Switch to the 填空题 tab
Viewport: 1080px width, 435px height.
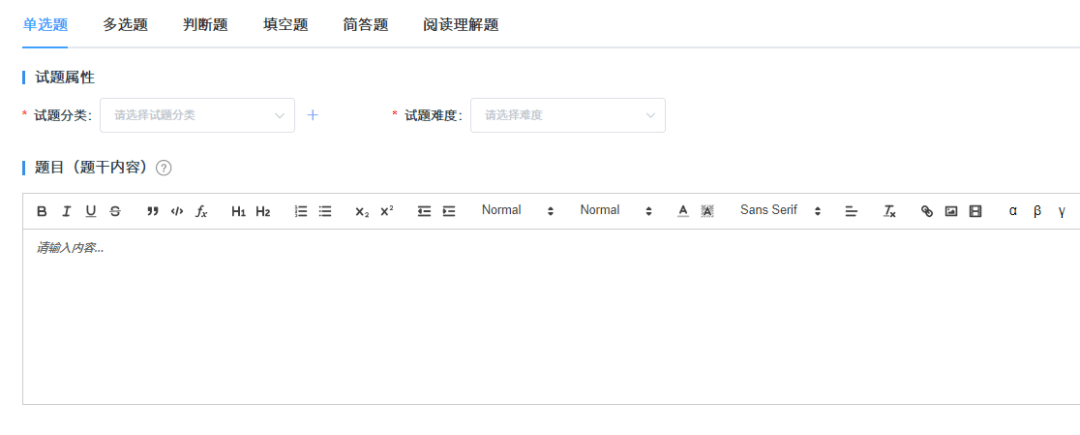pyautogui.click(x=285, y=25)
